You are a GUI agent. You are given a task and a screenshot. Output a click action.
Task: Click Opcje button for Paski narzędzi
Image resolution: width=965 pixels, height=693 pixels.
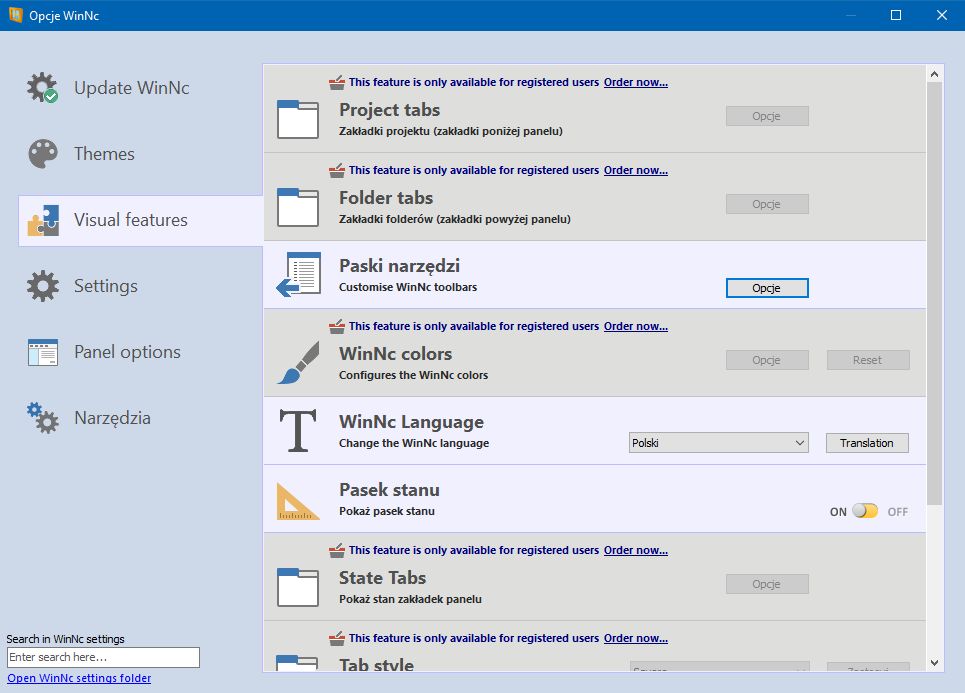(767, 288)
